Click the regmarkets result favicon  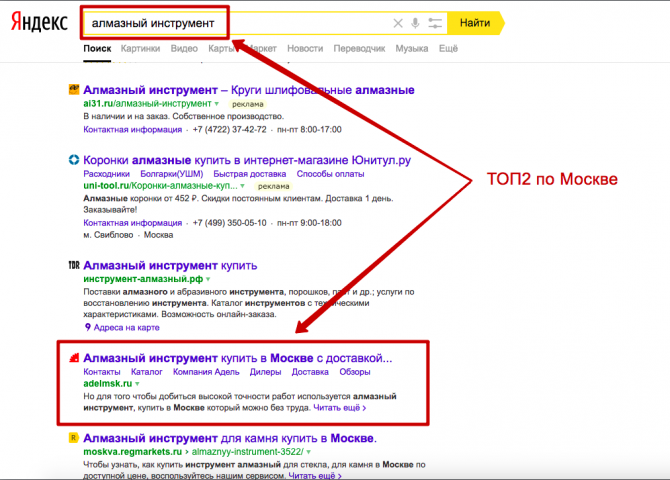pyautogui.click(x=74, y=438)
